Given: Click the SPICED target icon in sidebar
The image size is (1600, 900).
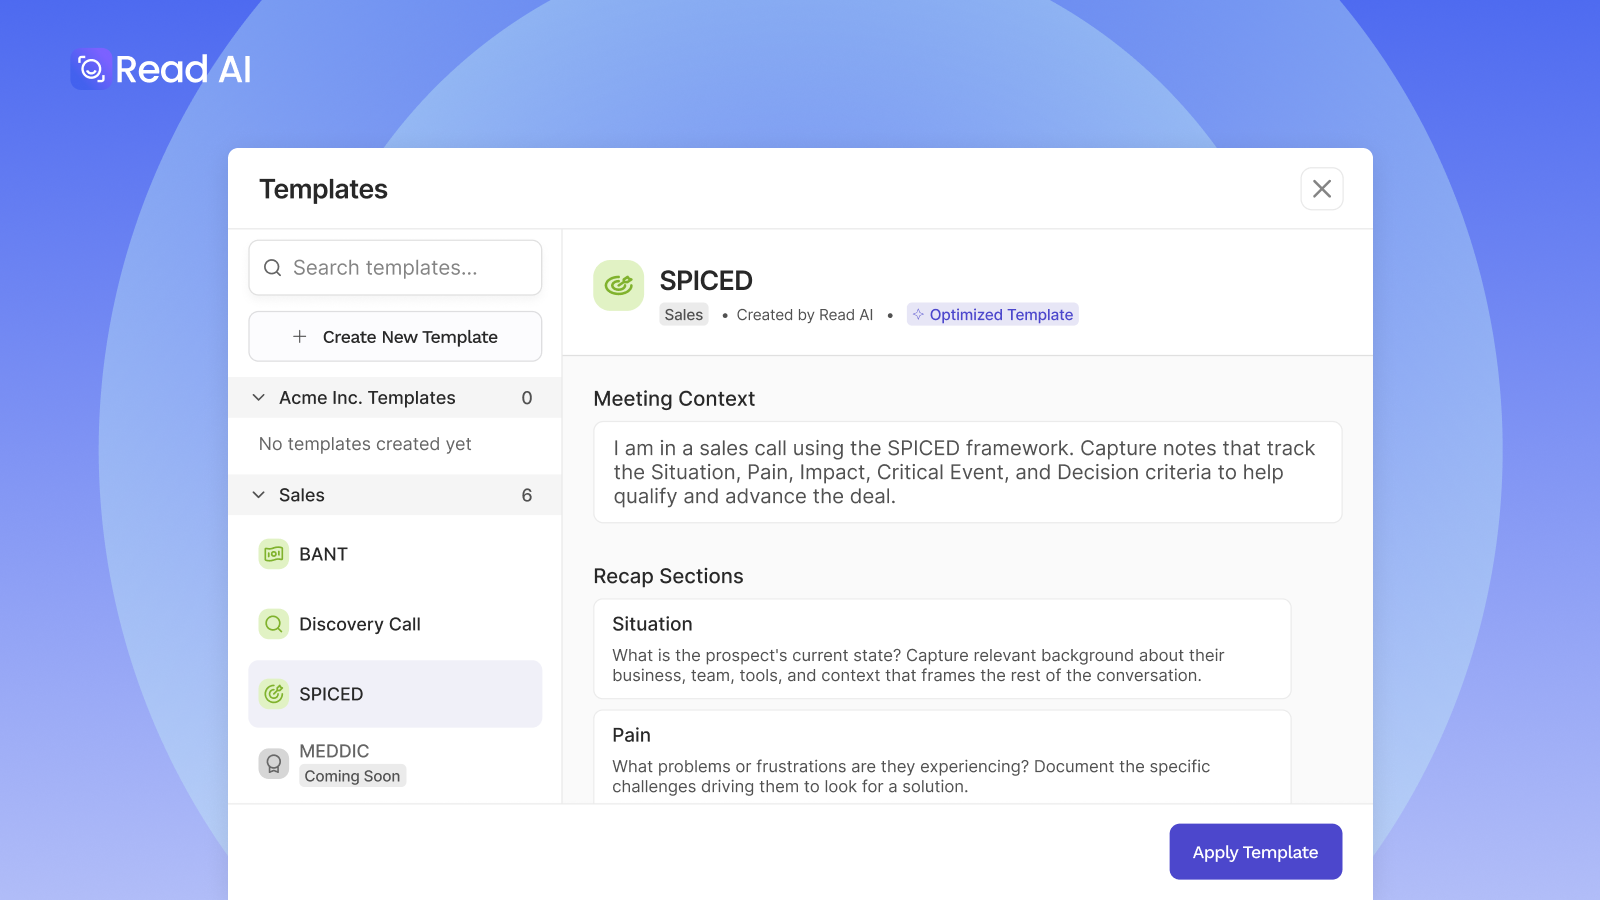Looking at the screenshot, I should (x=274, y=694).
